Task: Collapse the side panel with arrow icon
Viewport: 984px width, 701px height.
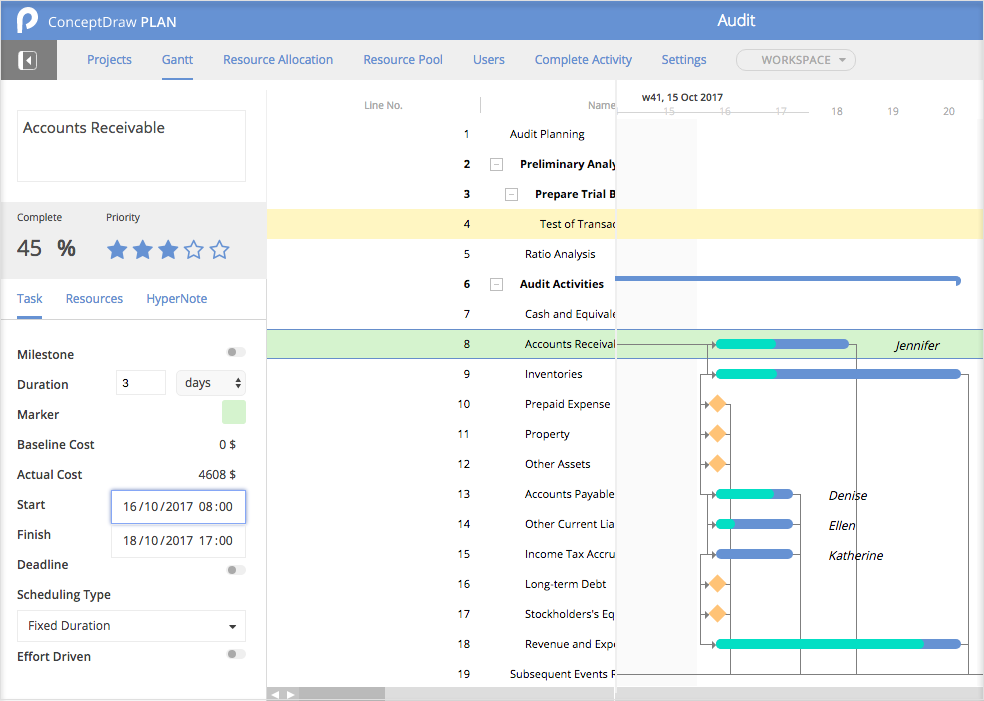Action: tap(29, 61)
